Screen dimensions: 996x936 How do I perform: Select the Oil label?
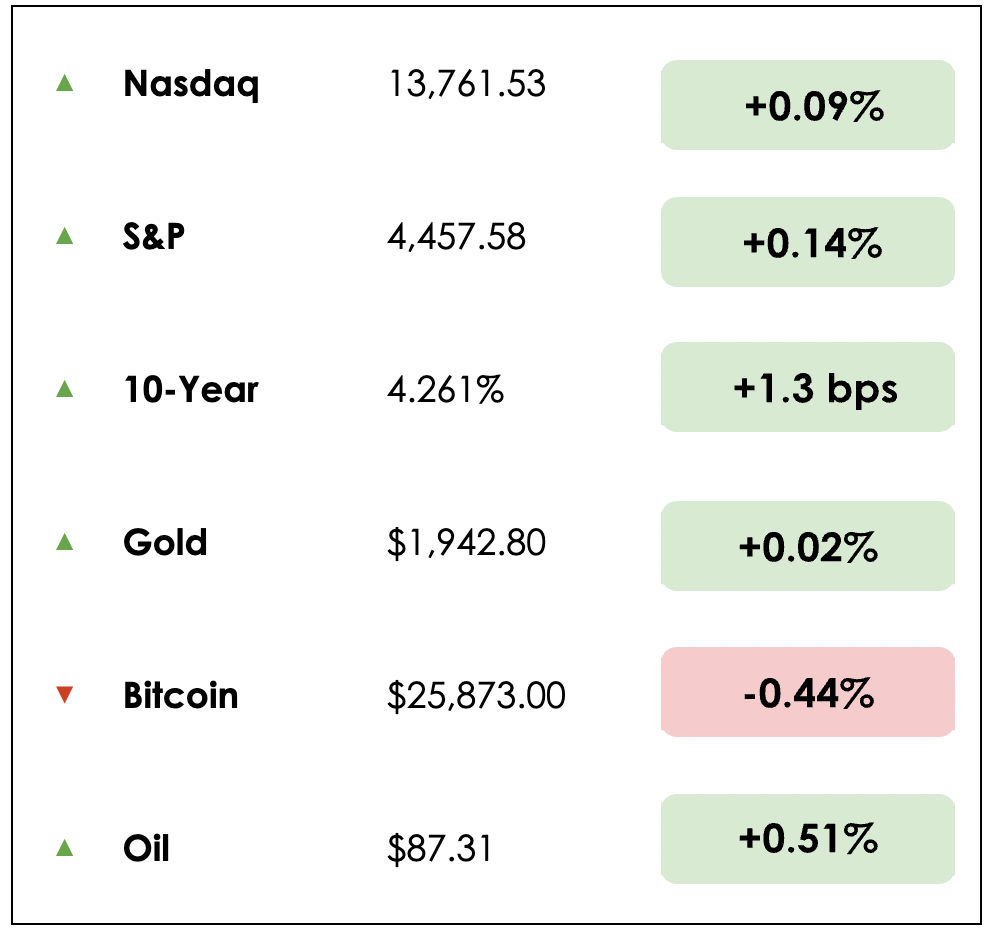(x=146, y=848)
